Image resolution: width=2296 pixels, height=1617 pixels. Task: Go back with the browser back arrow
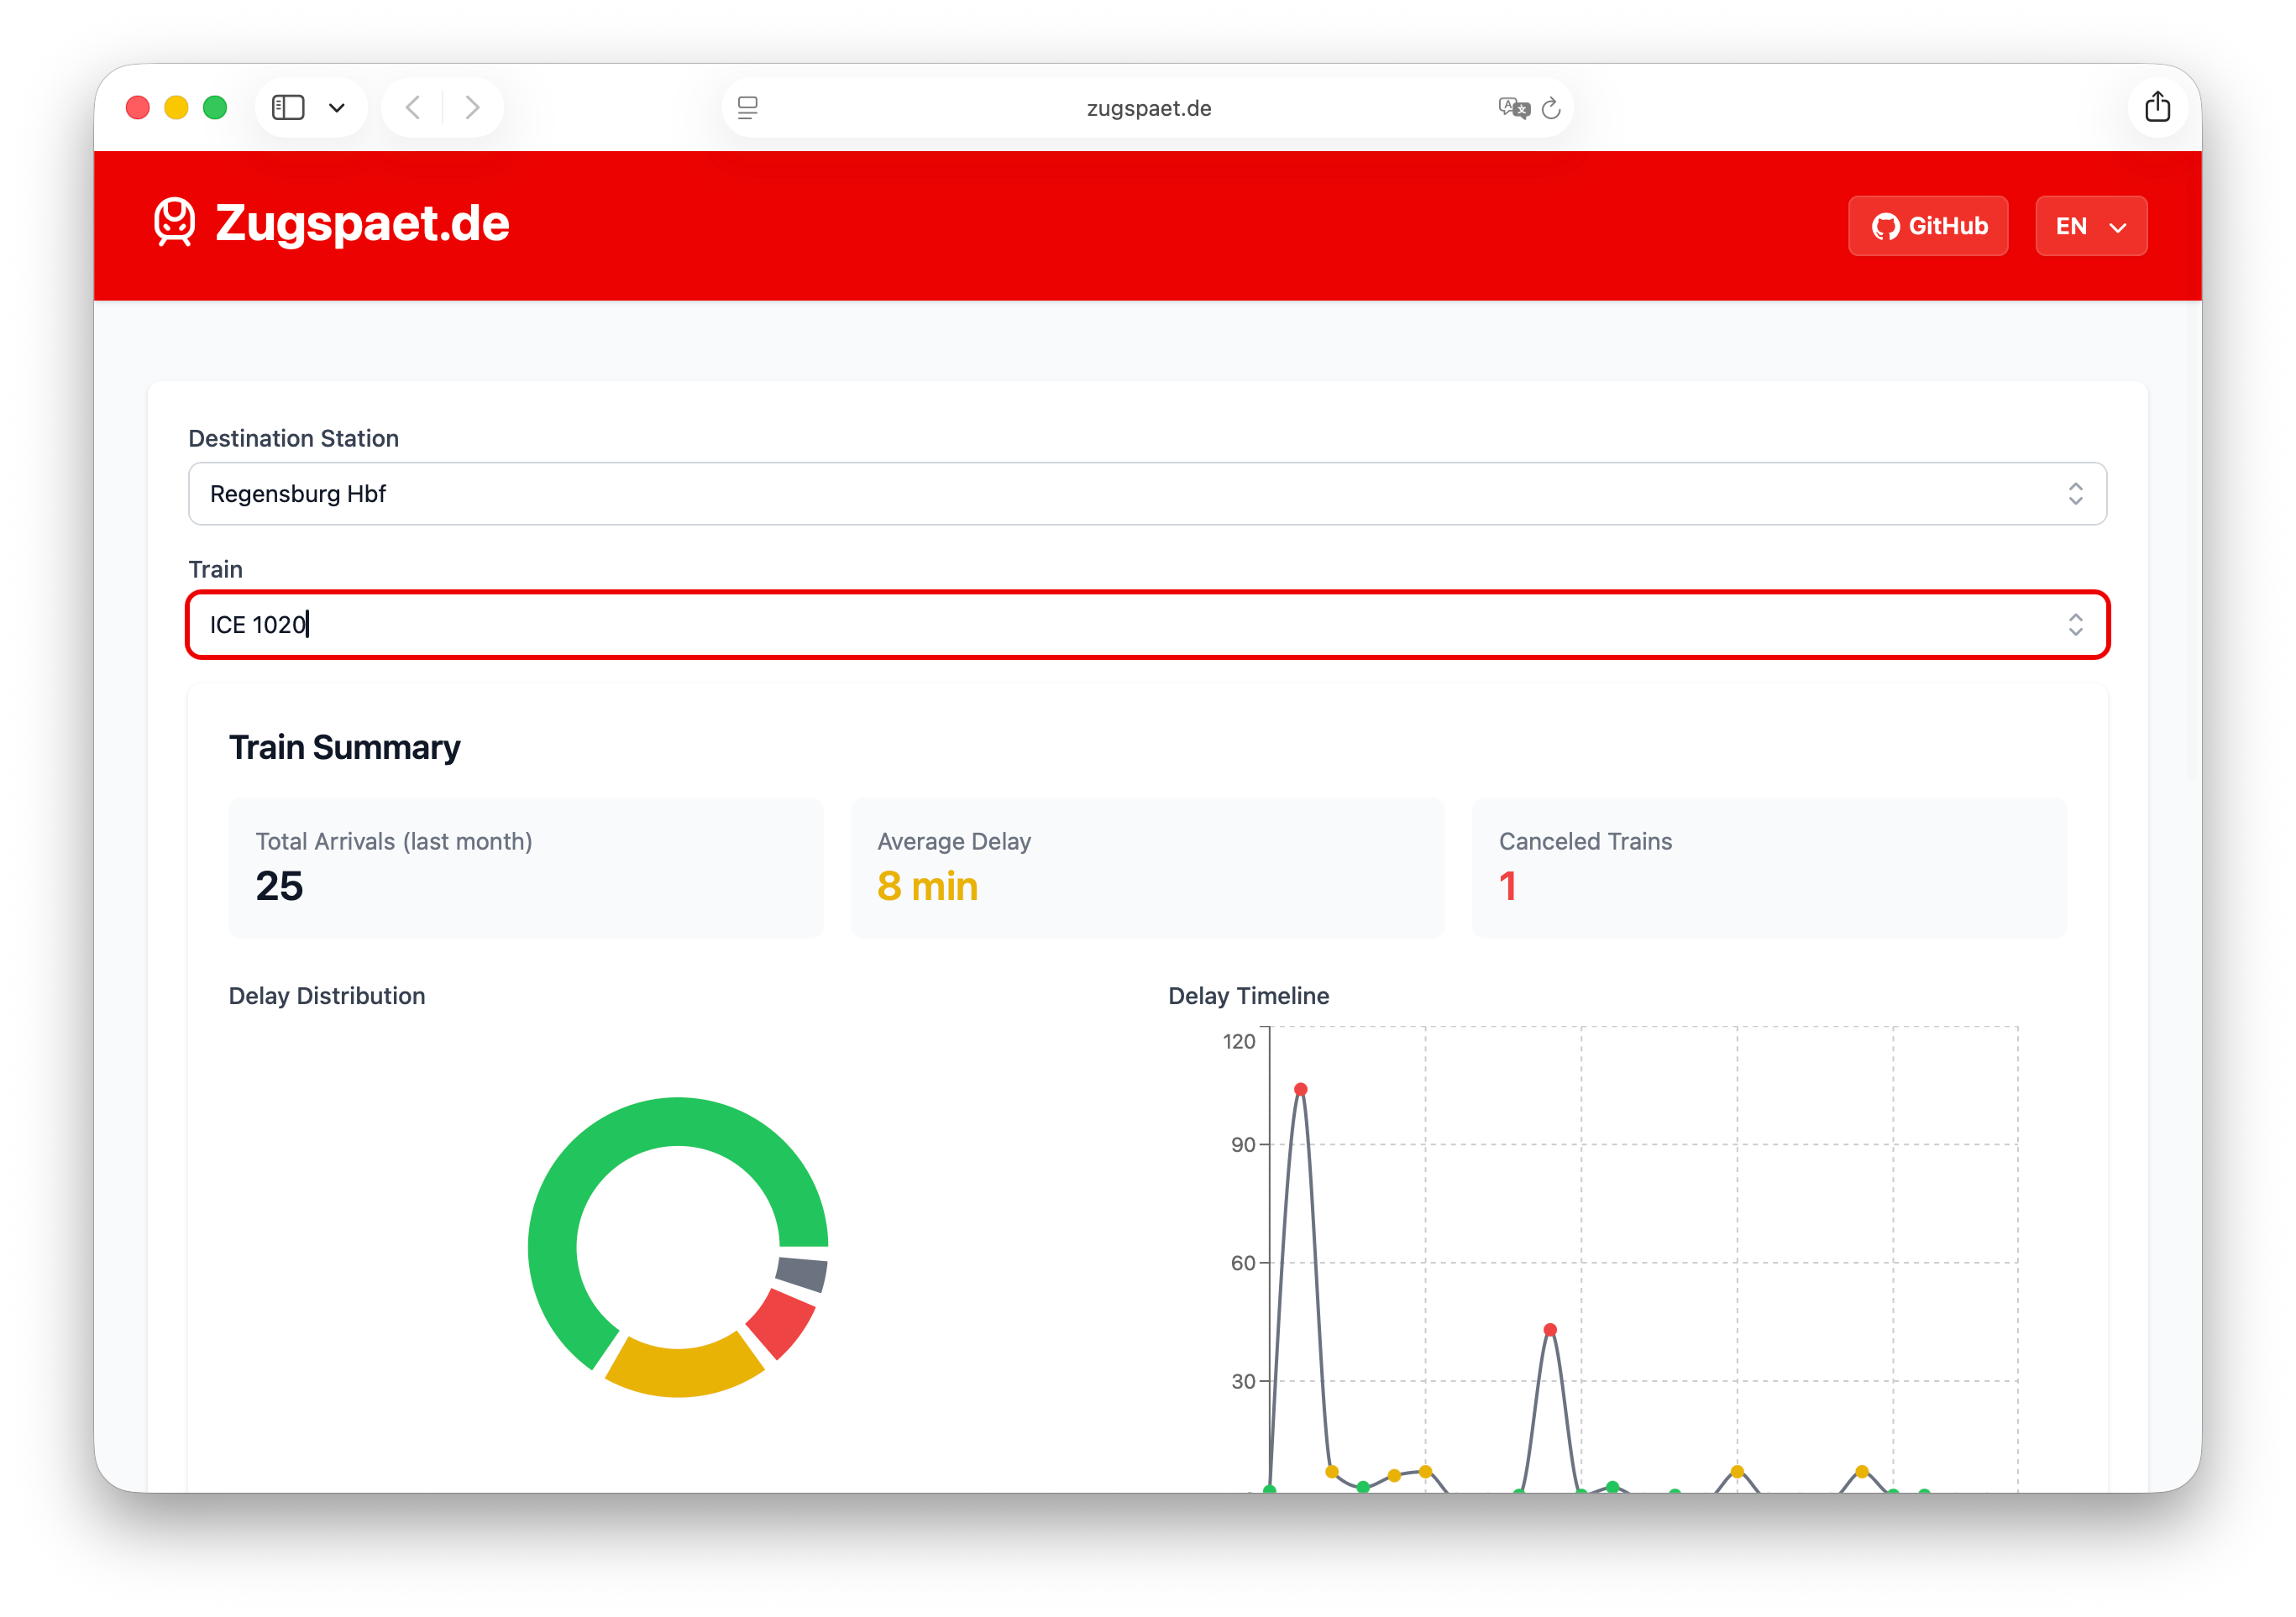coord(413,108)
